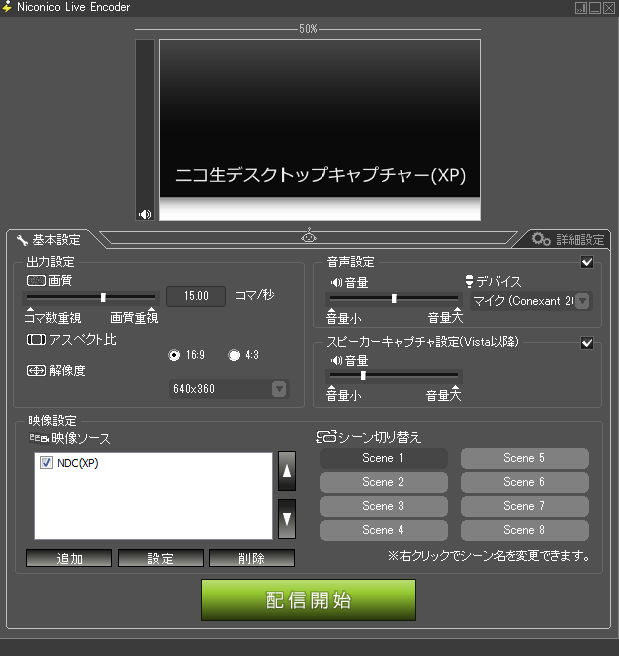This screenshot has height=656, width=619.
Task: Click 音量大 label under 音声設定
Action: pos(445,318)
